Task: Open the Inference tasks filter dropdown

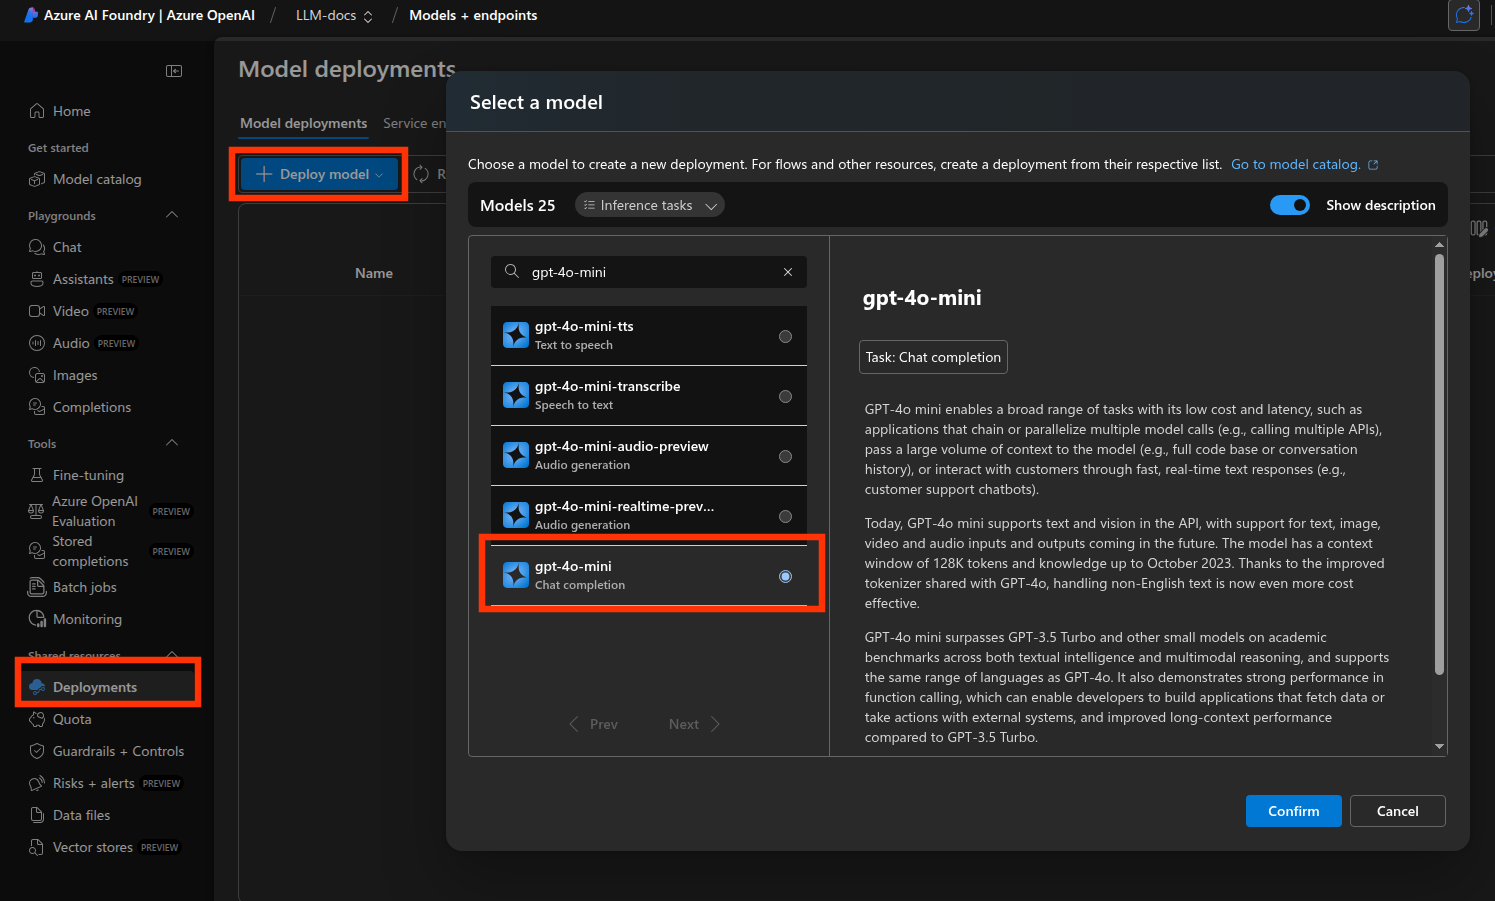Action: (x=650, y=205)
